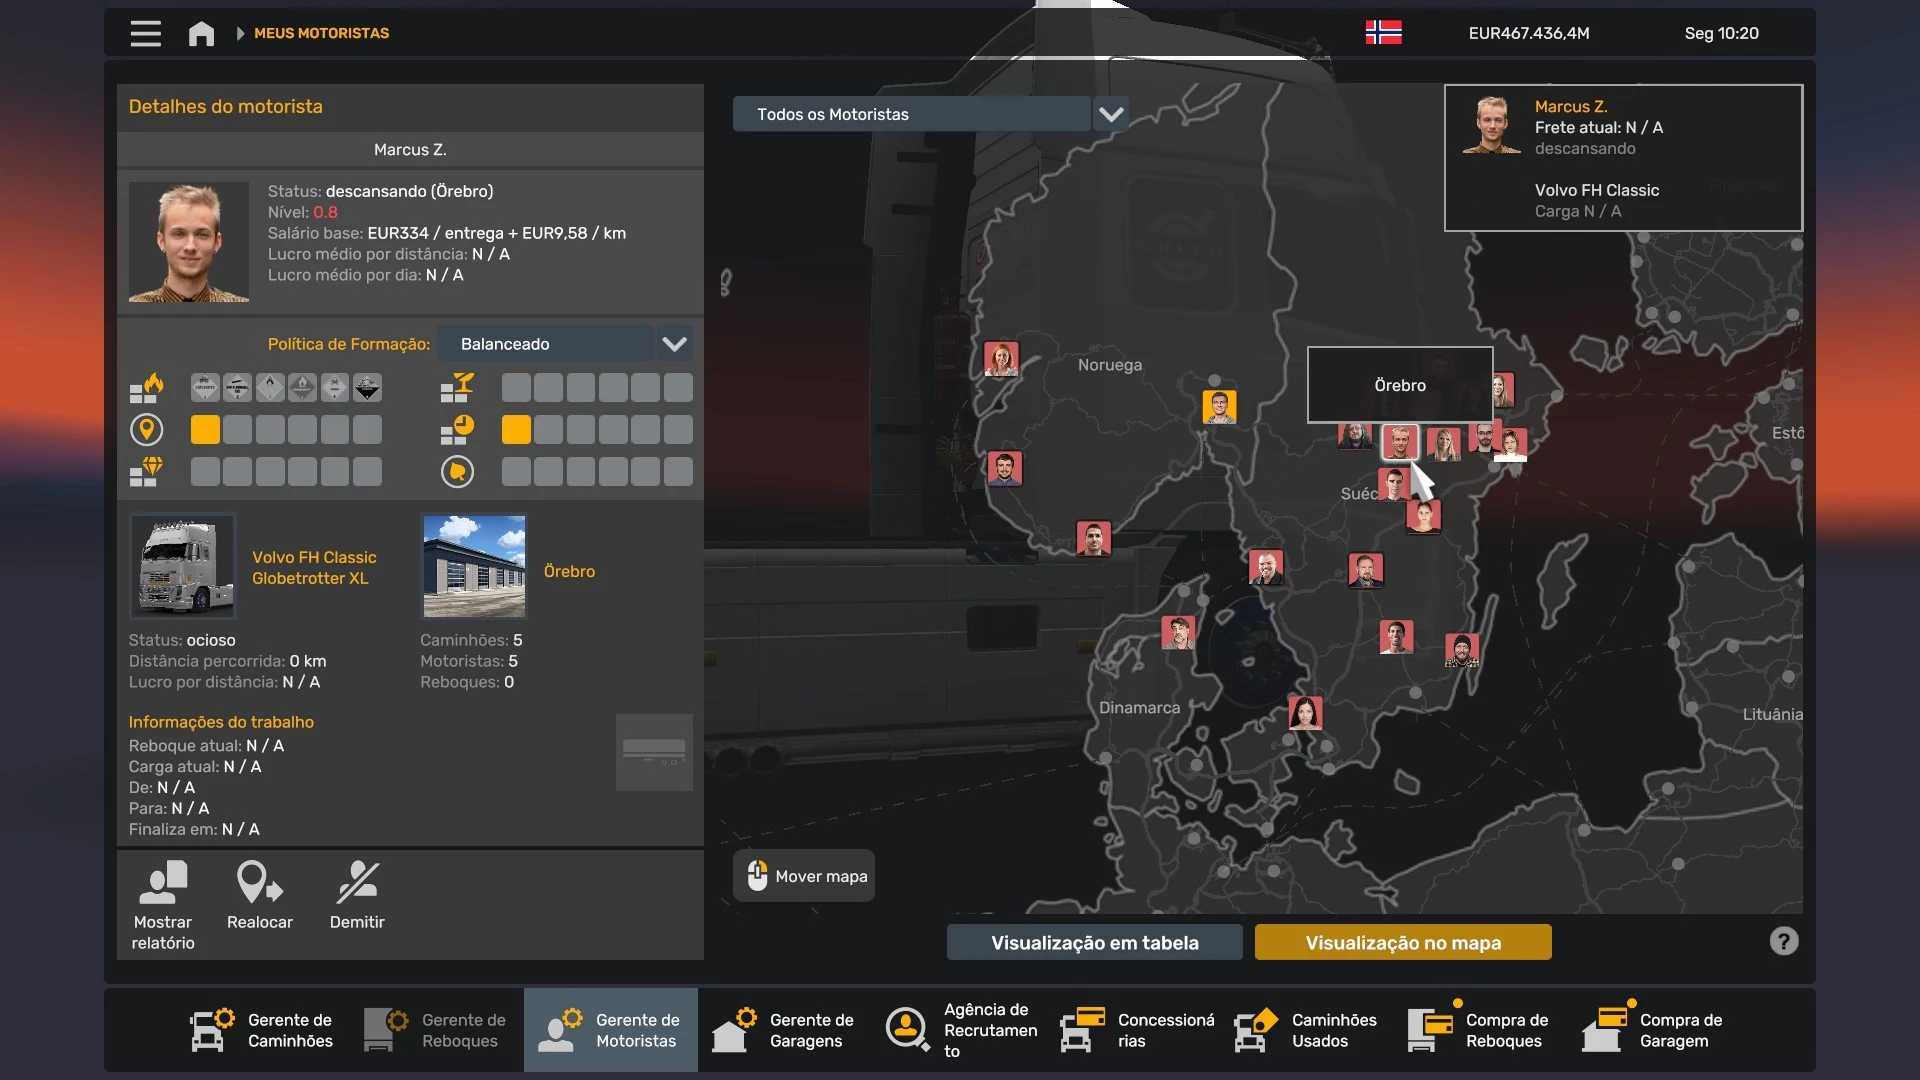This screenshot has width=1920, height=1080.
Task: Click the Todos os Motoristas combo box
Action: click(x=910, y=114)
